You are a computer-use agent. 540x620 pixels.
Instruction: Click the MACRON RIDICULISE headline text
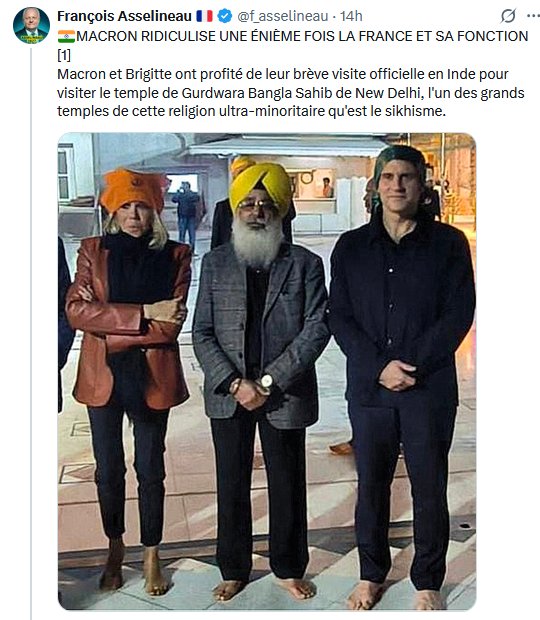302,36
